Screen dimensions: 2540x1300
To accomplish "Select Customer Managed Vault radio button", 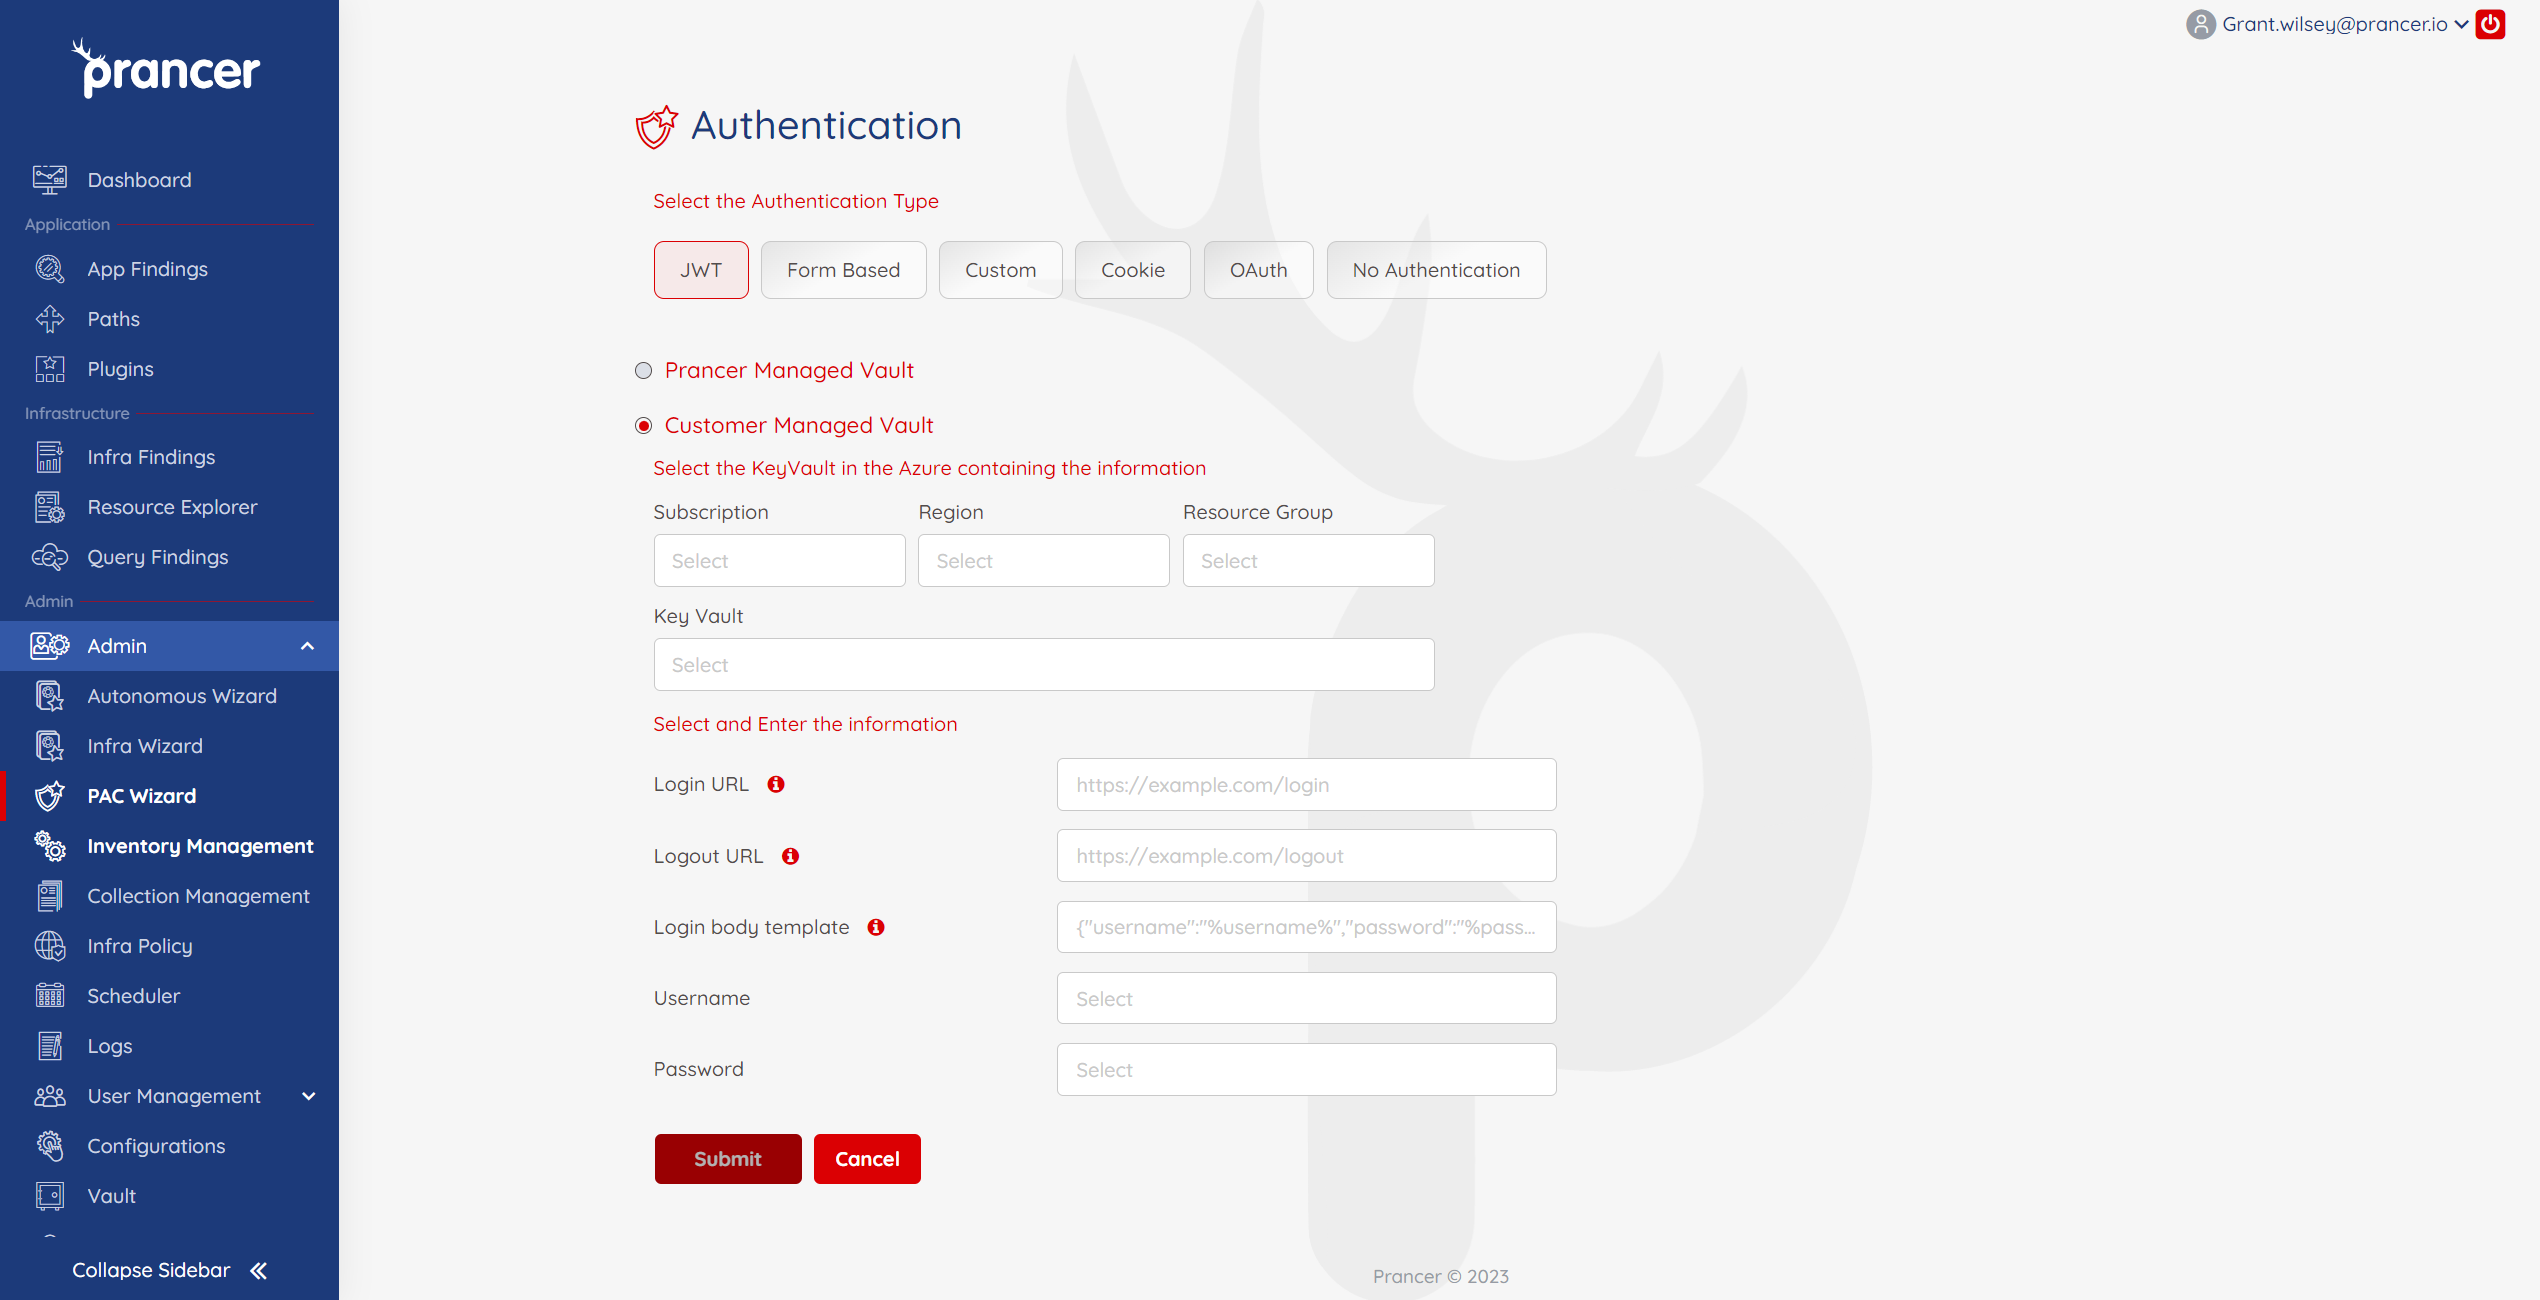I will tap(644, 426).
